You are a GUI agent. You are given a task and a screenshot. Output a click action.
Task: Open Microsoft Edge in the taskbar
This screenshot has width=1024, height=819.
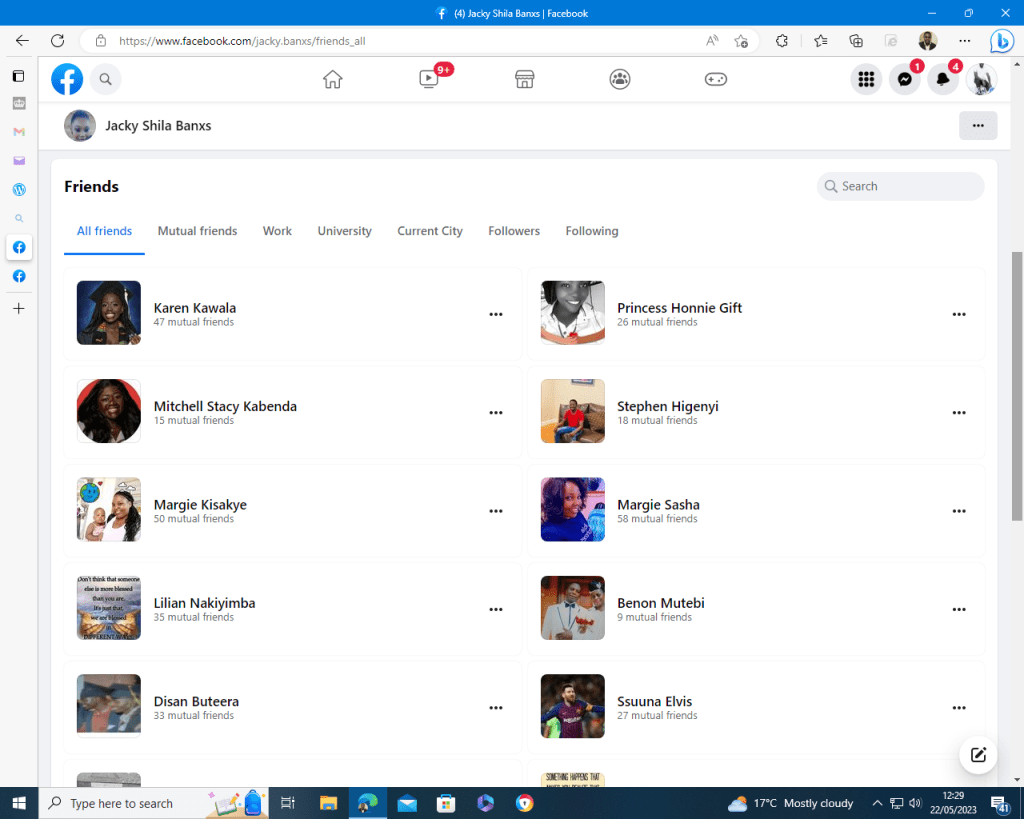(367, 803)
